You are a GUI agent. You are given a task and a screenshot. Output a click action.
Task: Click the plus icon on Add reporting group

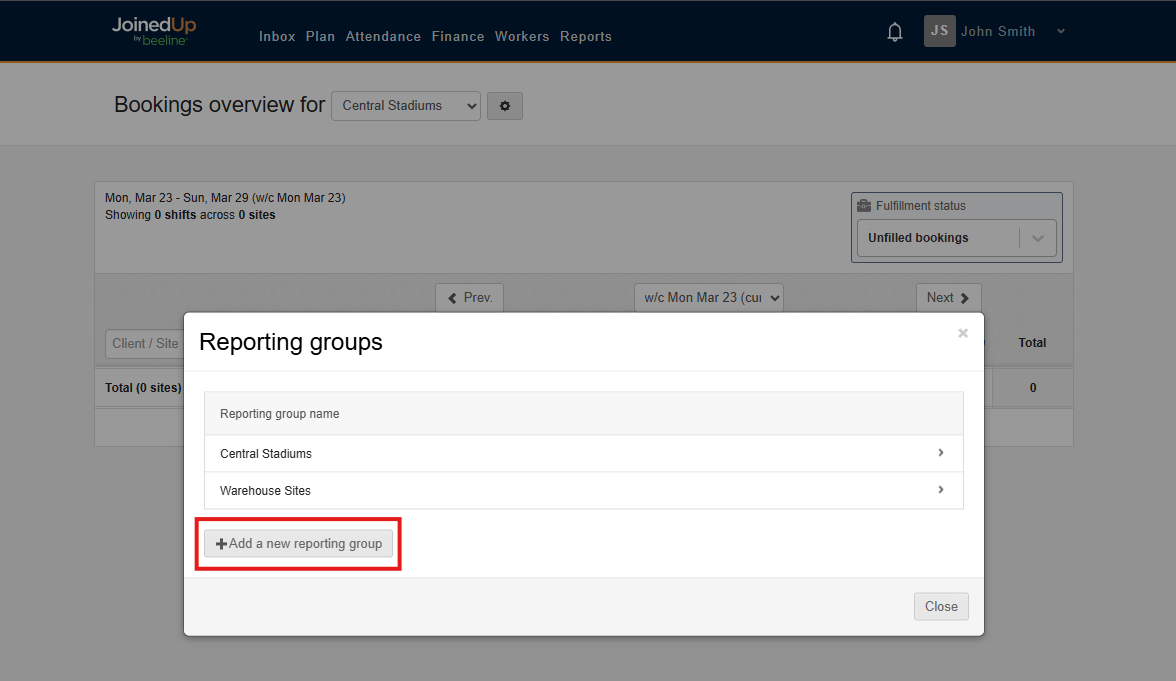point(221,543)
